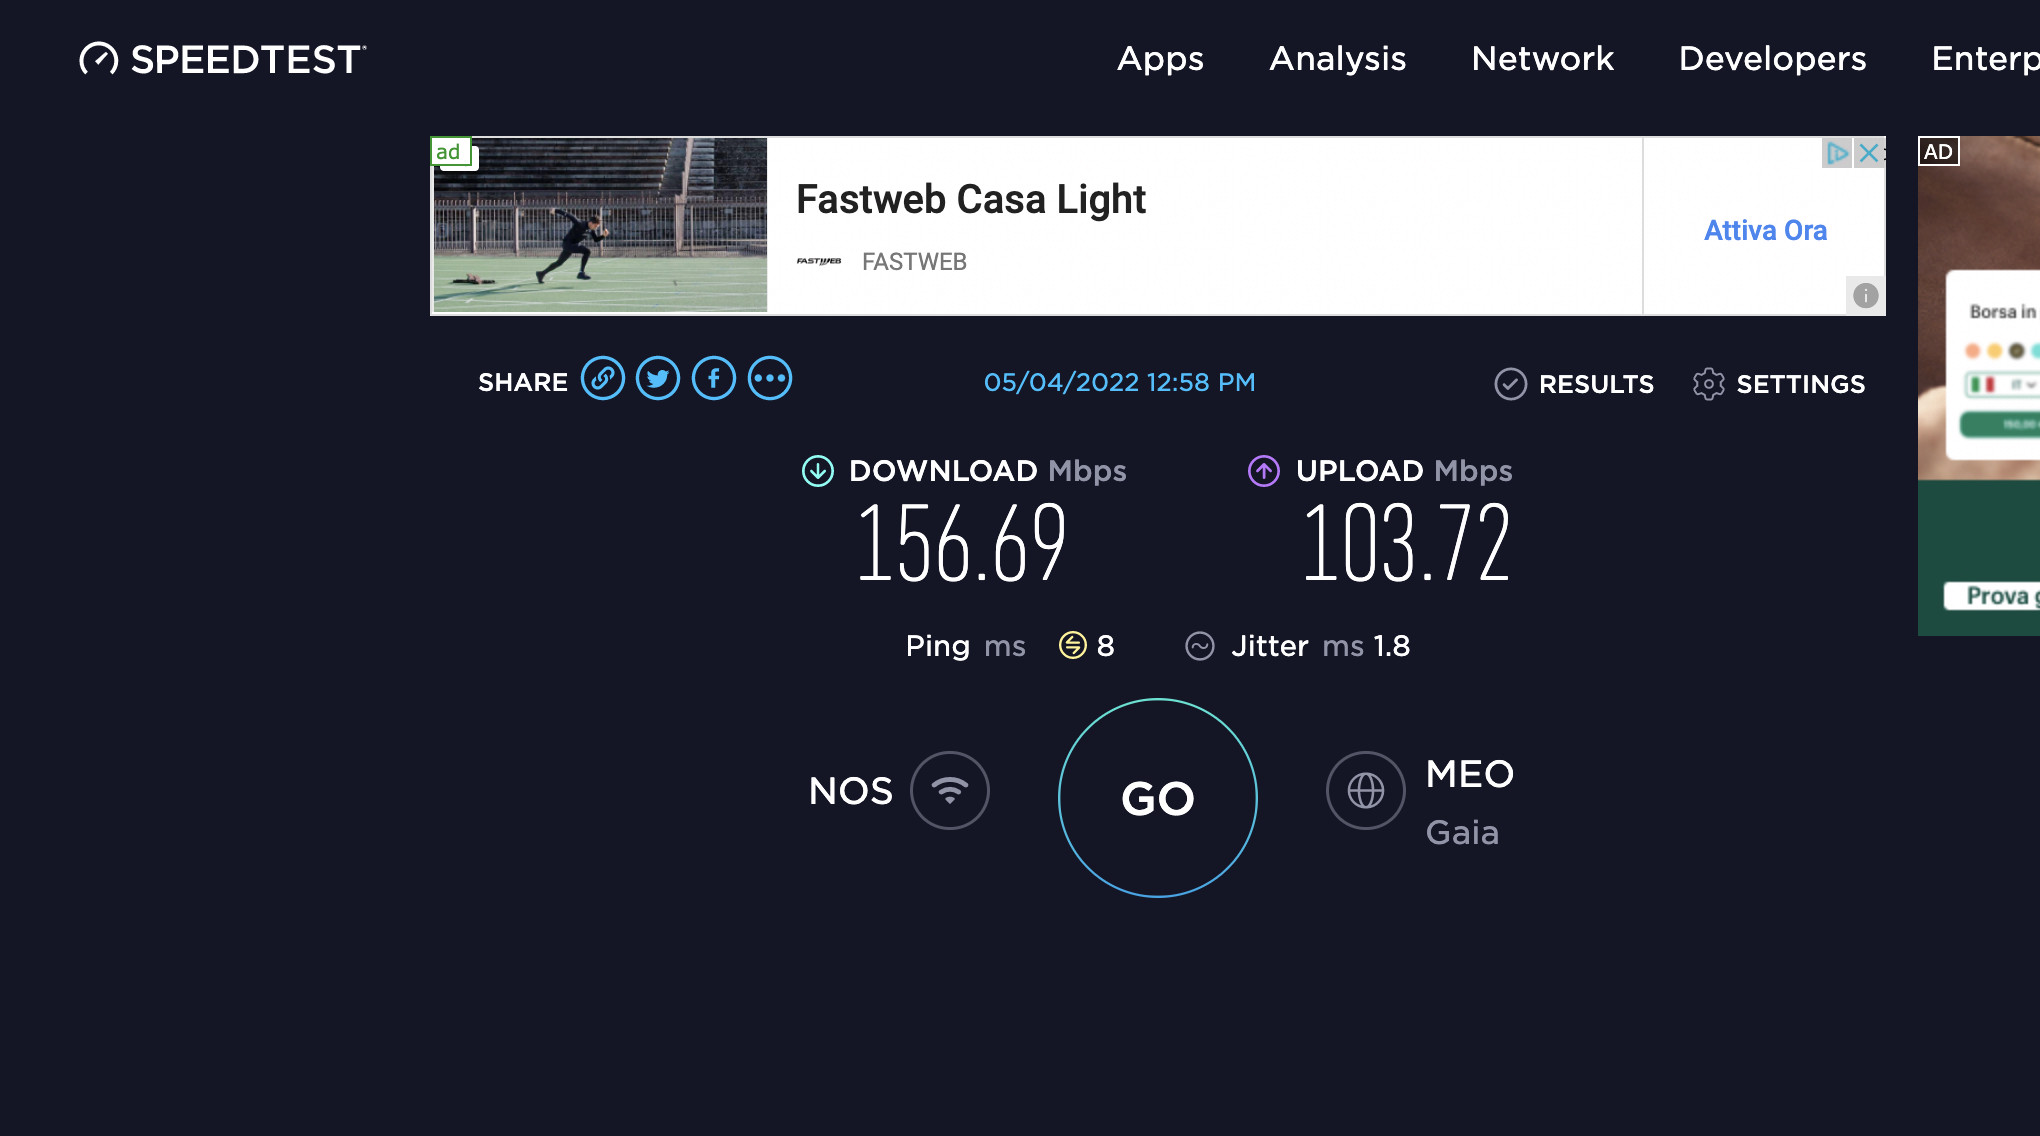The image size is (2040, 1136).
Task: Click the Attiva Ora ad link
Action: [x=1766, y=231]
